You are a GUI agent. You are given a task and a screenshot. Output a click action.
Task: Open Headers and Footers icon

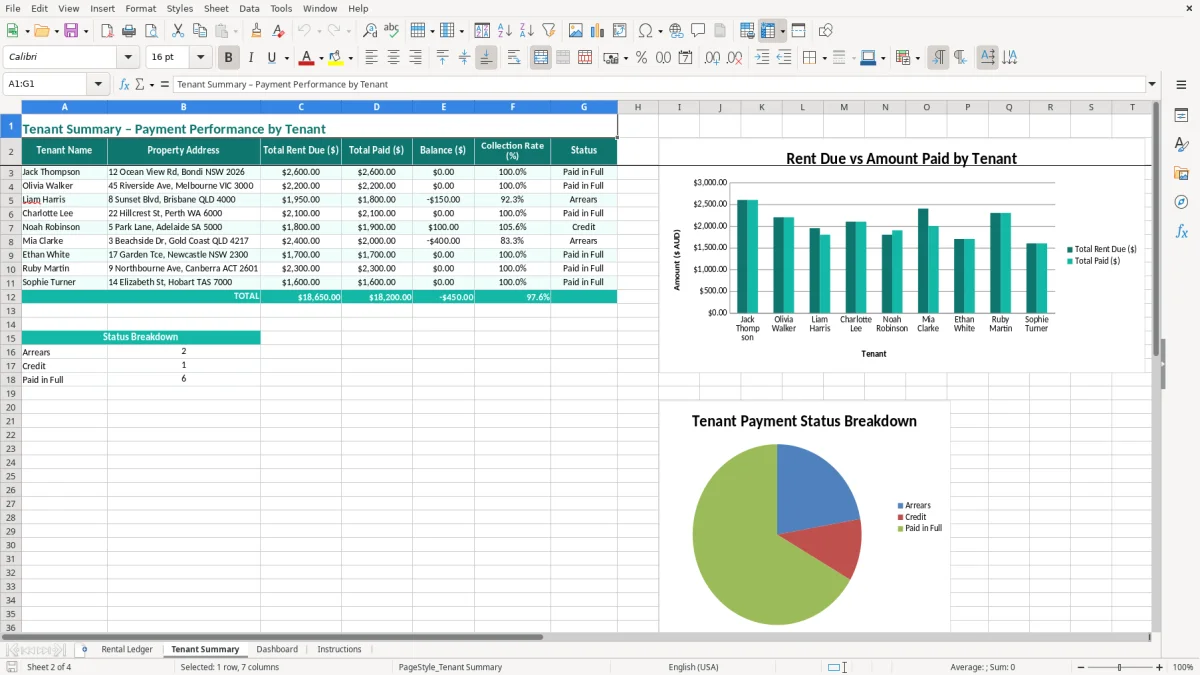[720, 31]
